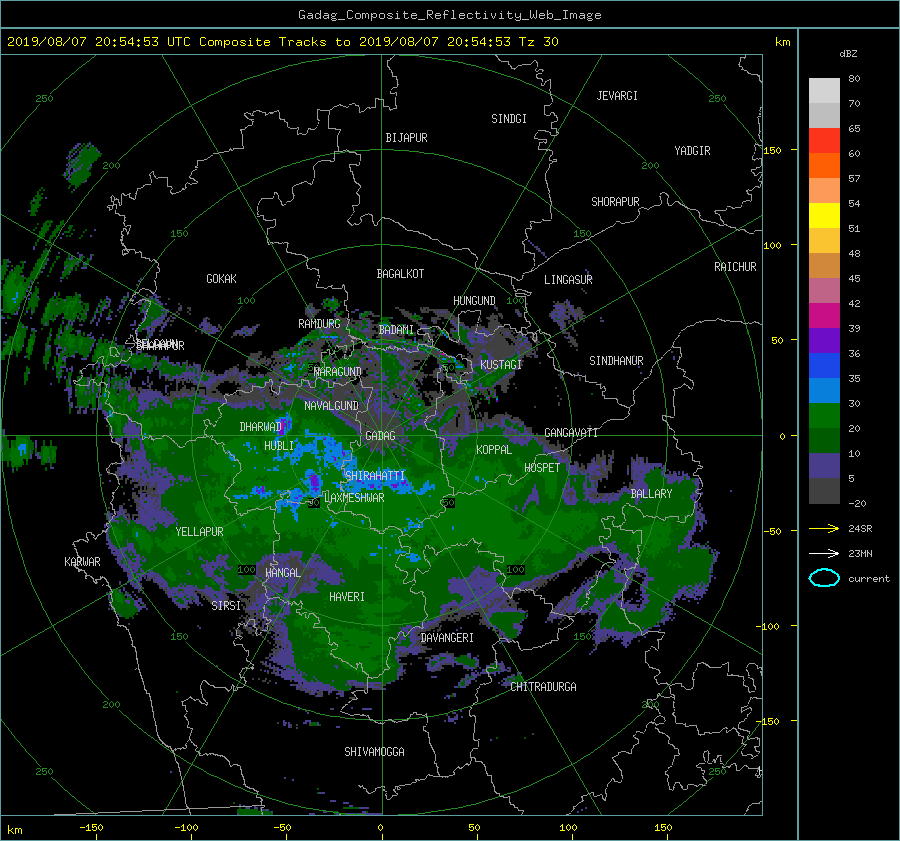Click the BAGALKOT city label
The image size is (900, 841).
(x=400, y=274)
